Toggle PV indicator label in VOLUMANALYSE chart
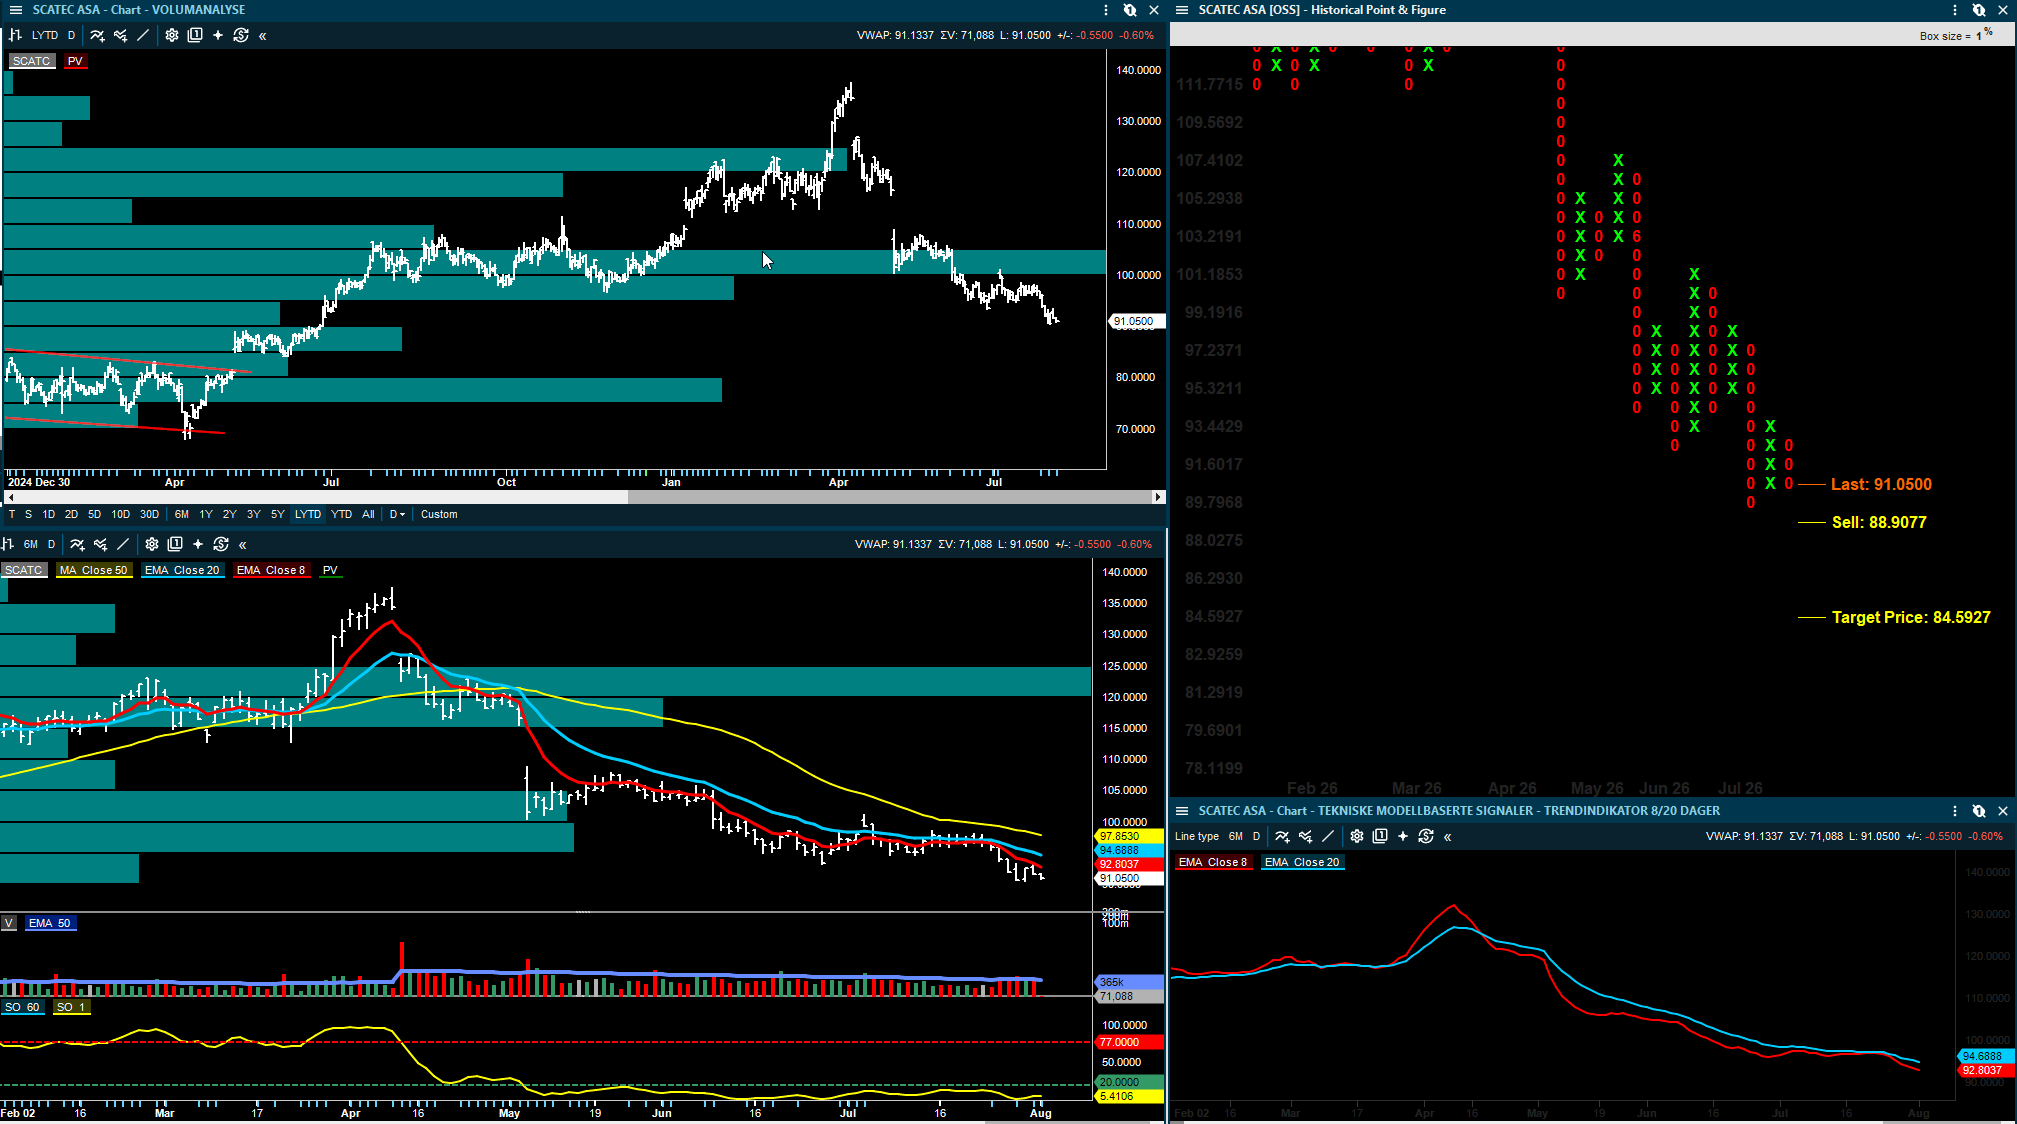The width and height of the screenshot is (2017, 1124). coord(75,61)
